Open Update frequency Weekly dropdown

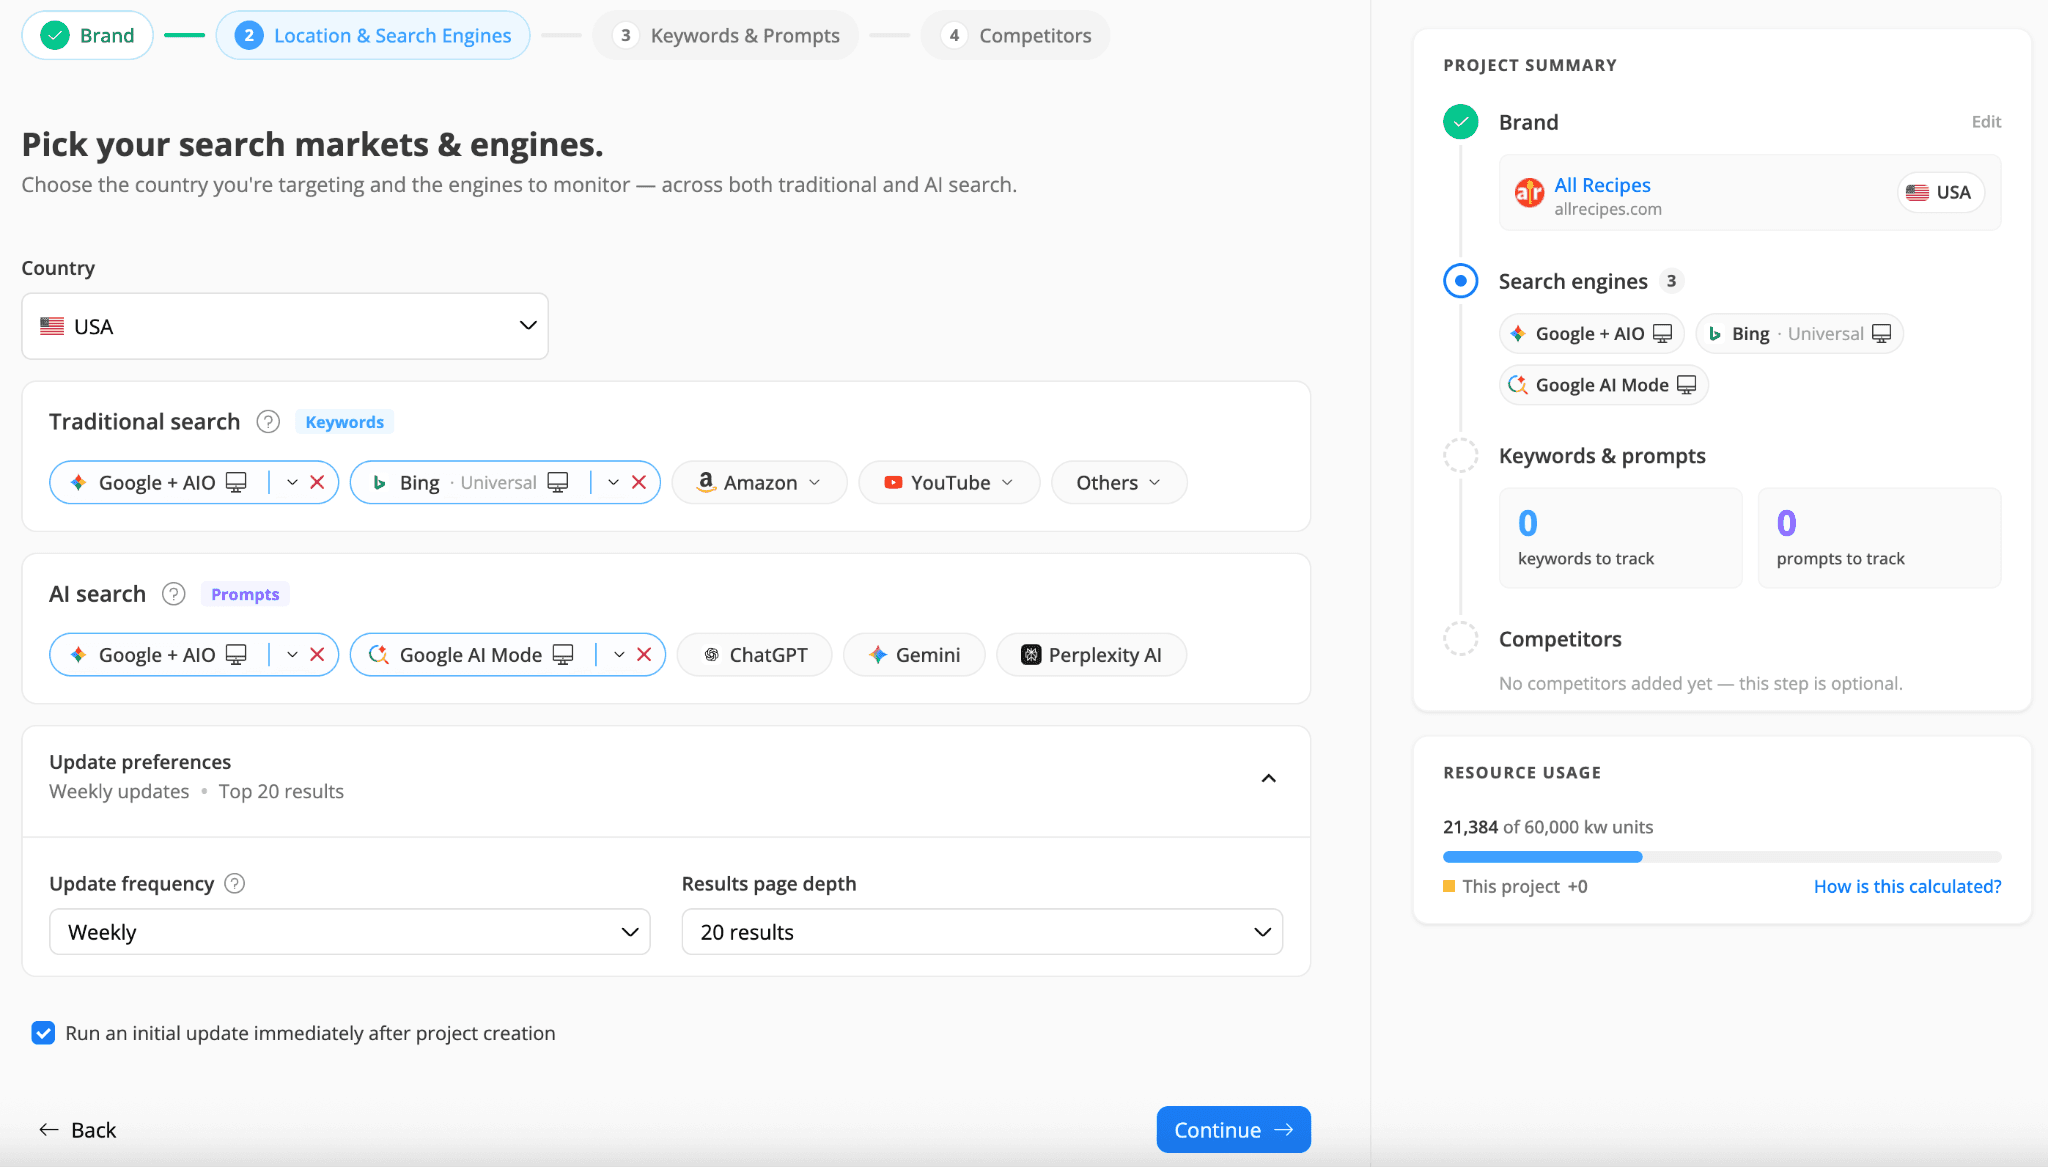point(350,932)
